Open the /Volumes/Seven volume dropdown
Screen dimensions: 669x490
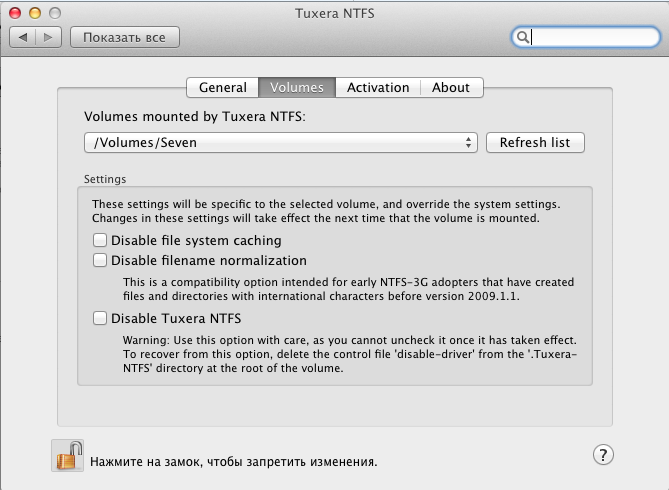click(281, 142)
